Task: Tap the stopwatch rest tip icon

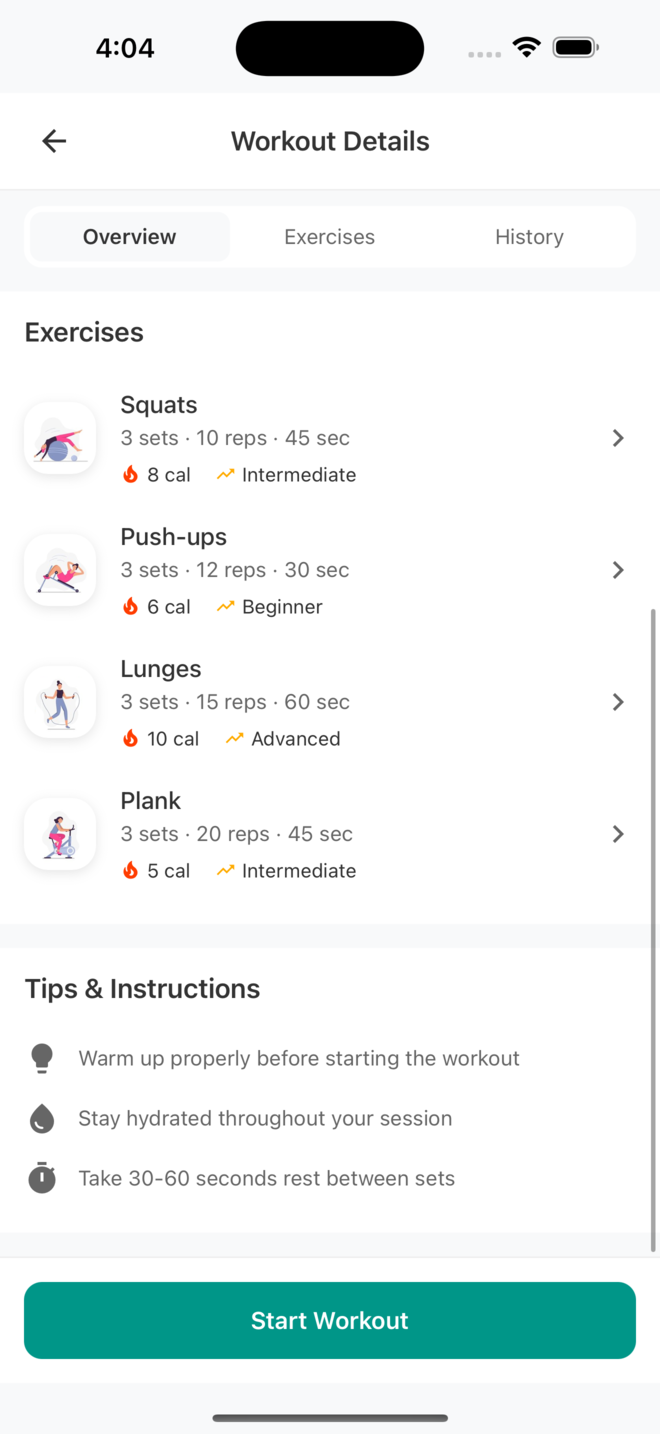Action: [42, 1178]
